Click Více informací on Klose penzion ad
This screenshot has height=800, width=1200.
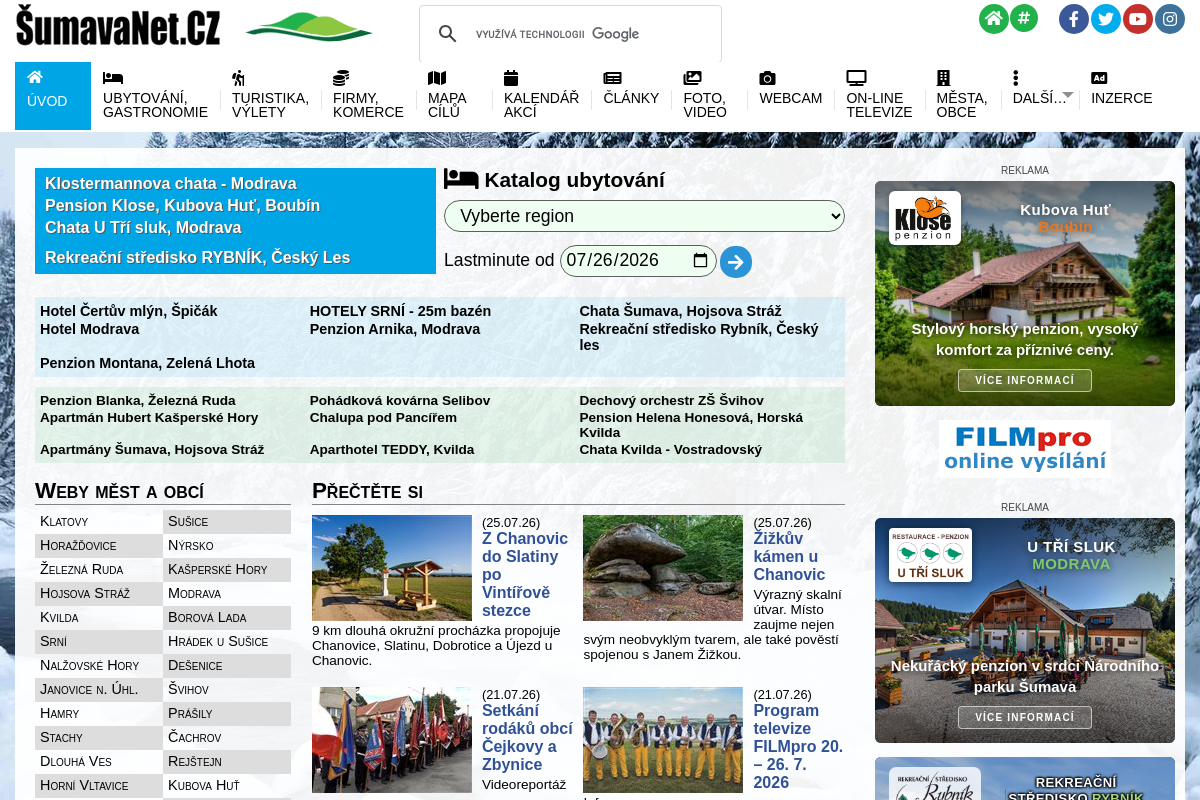click(1025, 380)
